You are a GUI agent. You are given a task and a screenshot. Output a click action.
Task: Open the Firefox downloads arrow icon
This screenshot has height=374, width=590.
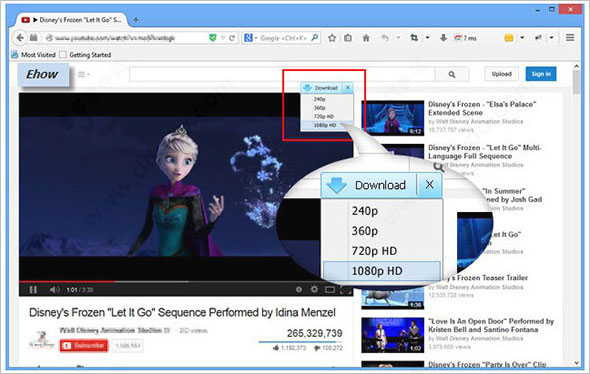[443, 38]
